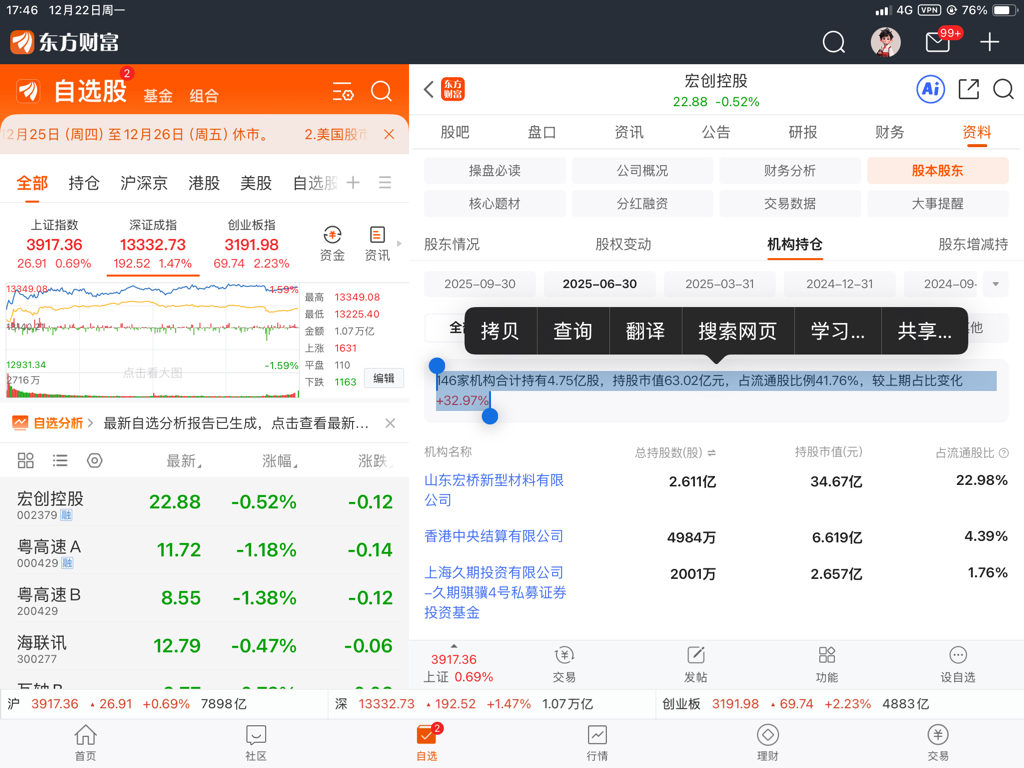Select 宏创控股 row in watchlist
The width and height of the screenshot is (1024, 768).
click(x=204, y=502)
